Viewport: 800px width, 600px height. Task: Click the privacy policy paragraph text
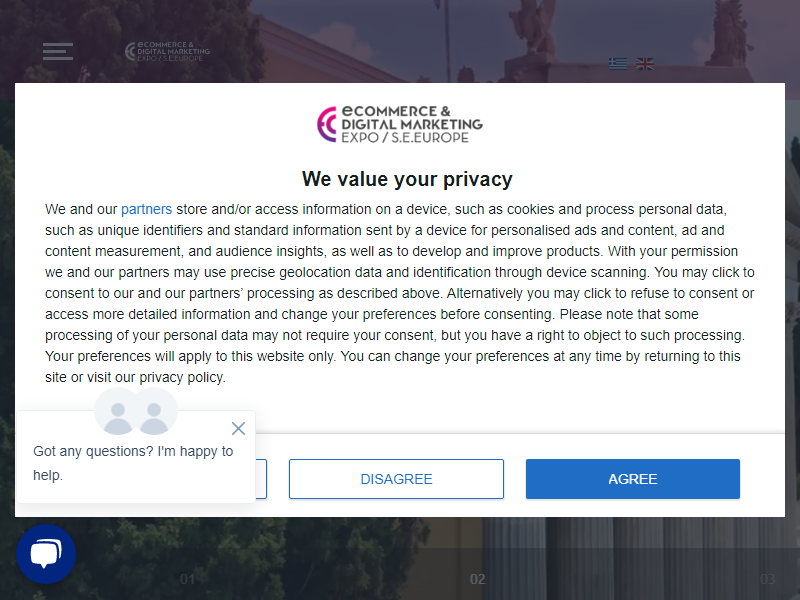pos(399,293)
